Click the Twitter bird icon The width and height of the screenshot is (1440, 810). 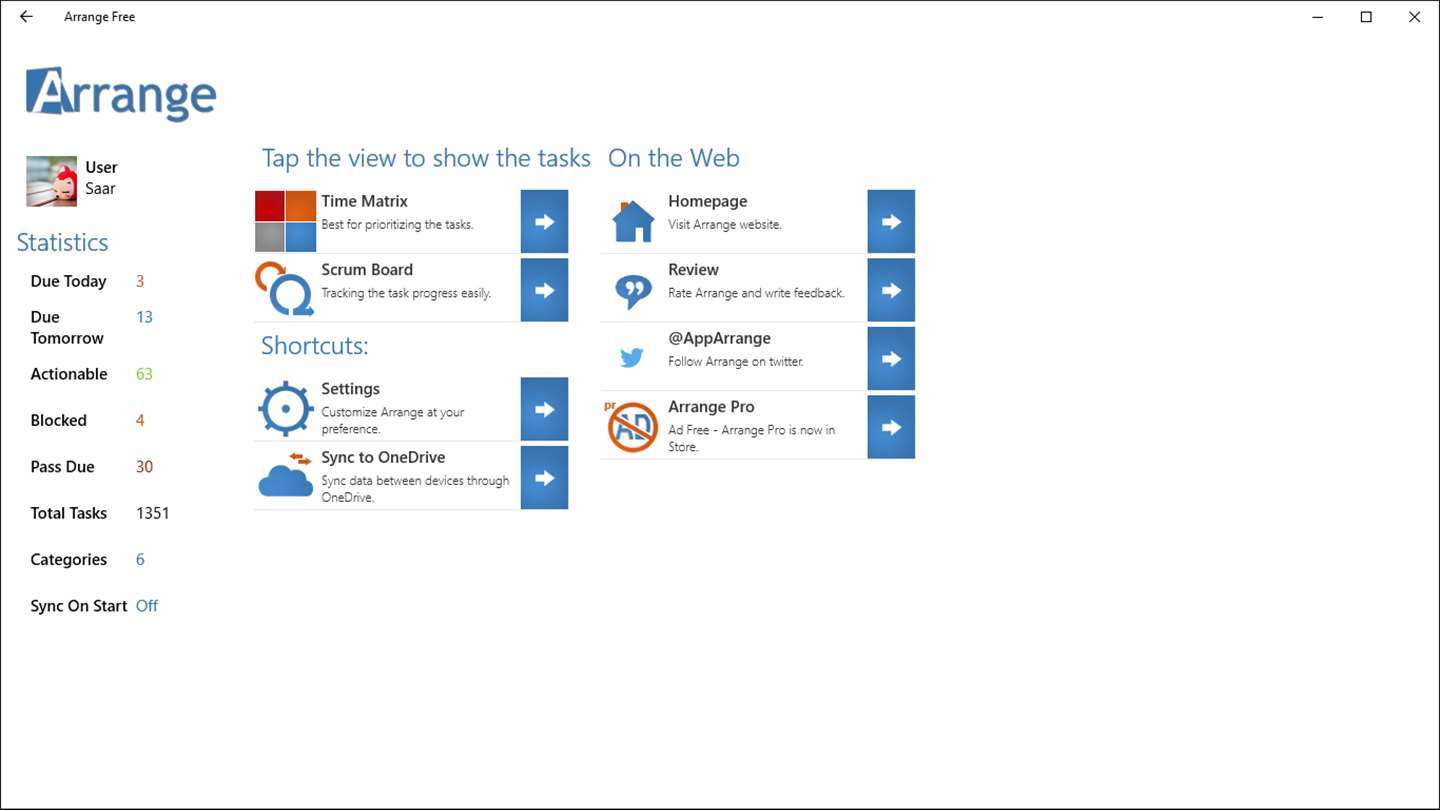pyautogui.click(x=632, y=358)
